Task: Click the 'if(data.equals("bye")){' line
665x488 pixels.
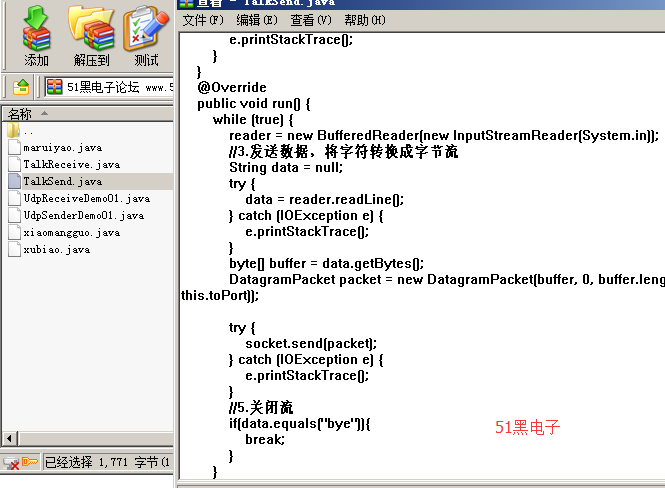Action: 299,423
